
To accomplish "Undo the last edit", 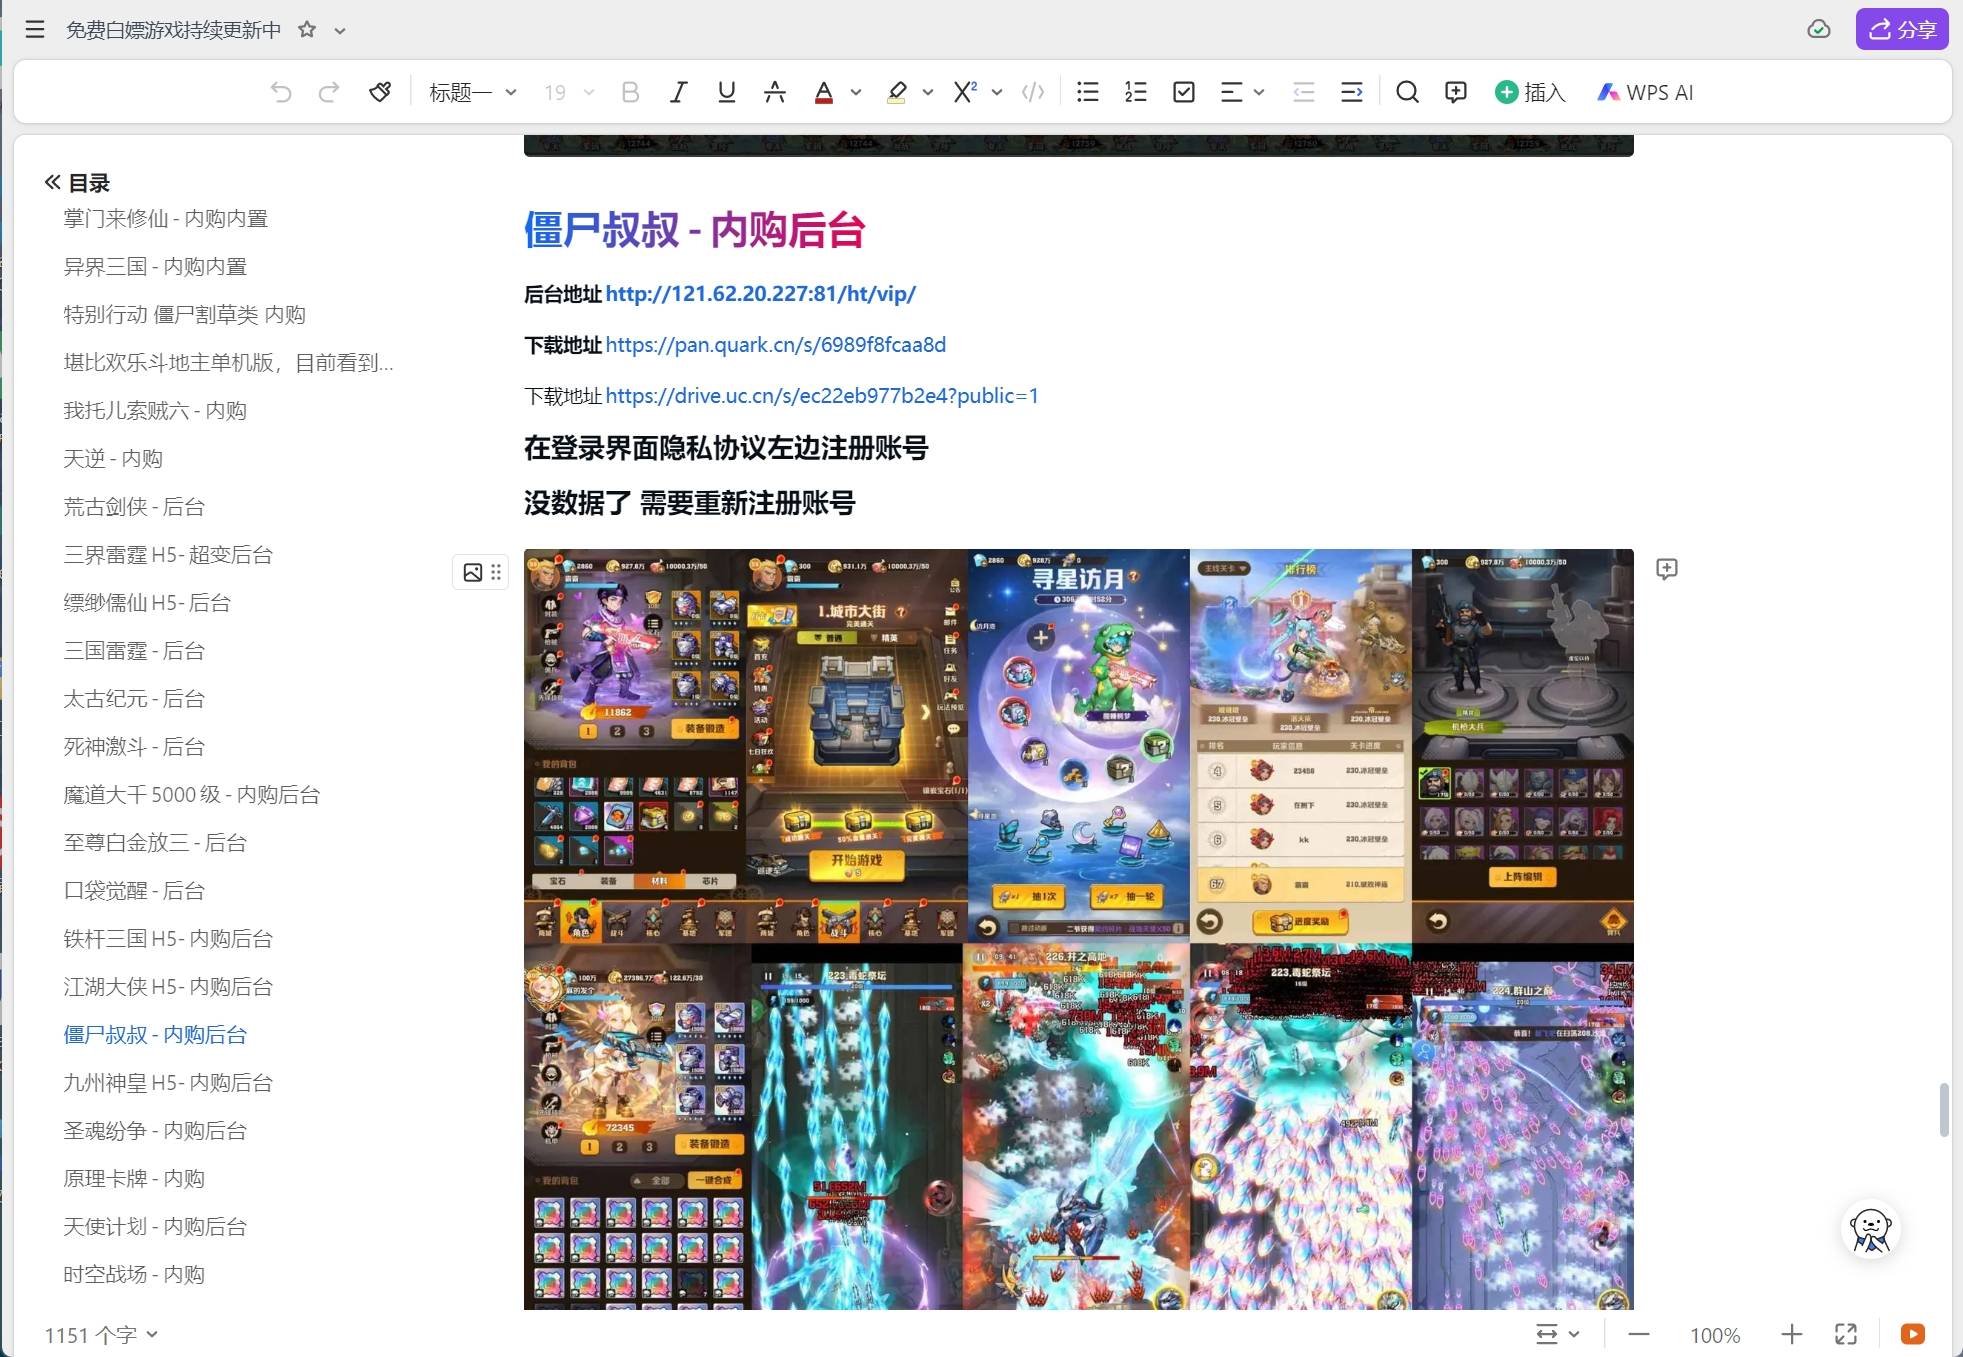I will click(x=281, y=92).
